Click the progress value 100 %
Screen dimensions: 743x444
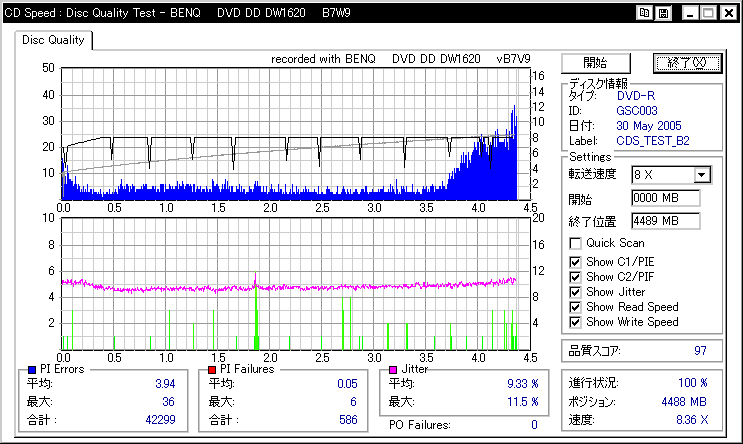(x=693, y=383)
